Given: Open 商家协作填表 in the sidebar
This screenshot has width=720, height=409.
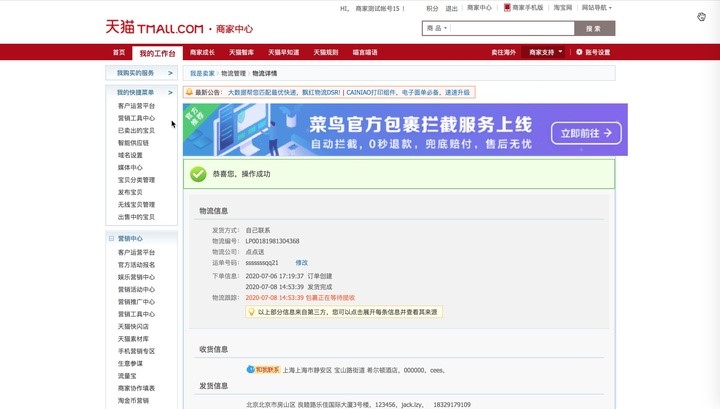Looking at the screenshot, I should (136, 388).
